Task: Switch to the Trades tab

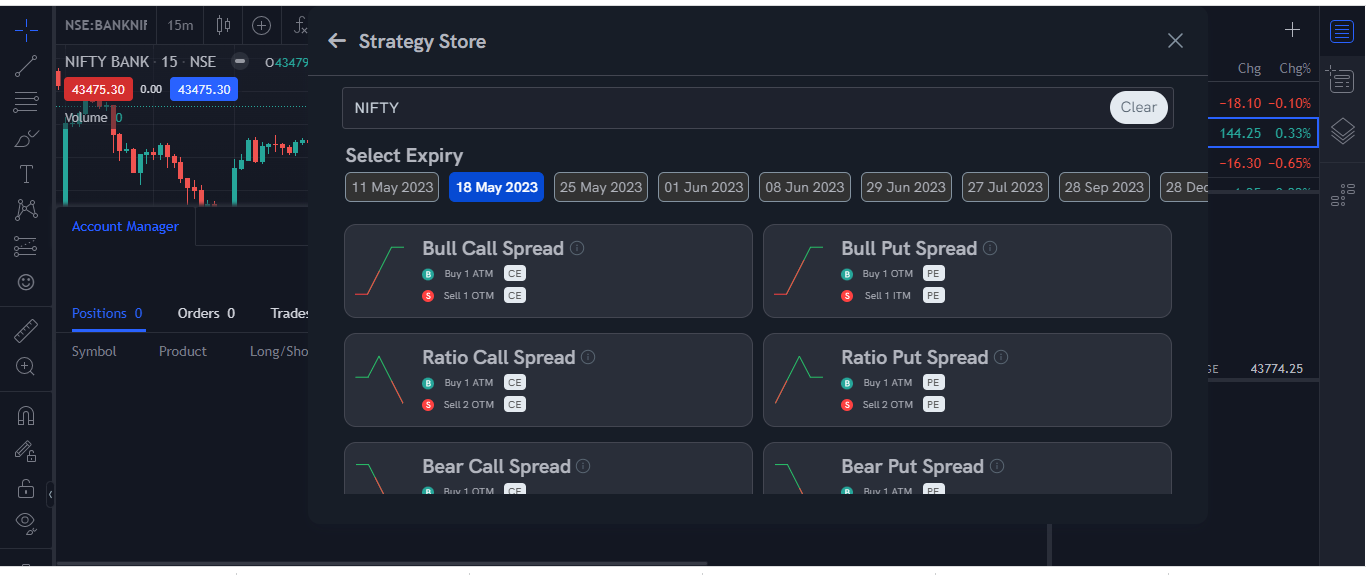Action: pyautogui.click(x=290, y=313)
